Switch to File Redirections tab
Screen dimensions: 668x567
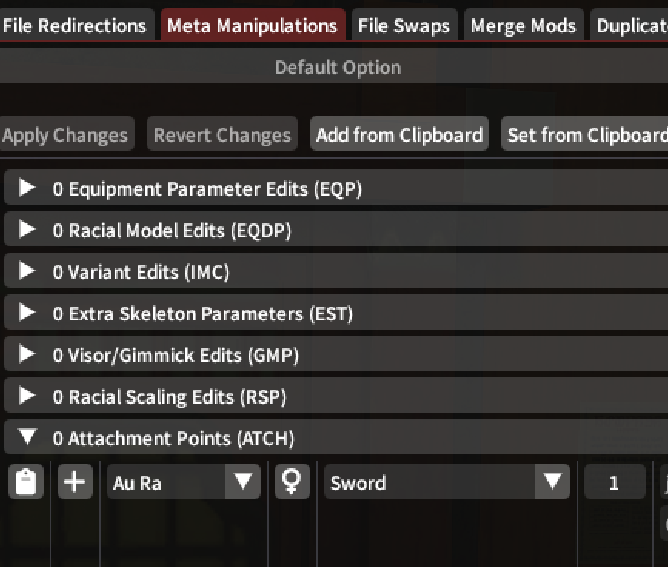pyautogui.click(x=76, y=26)
